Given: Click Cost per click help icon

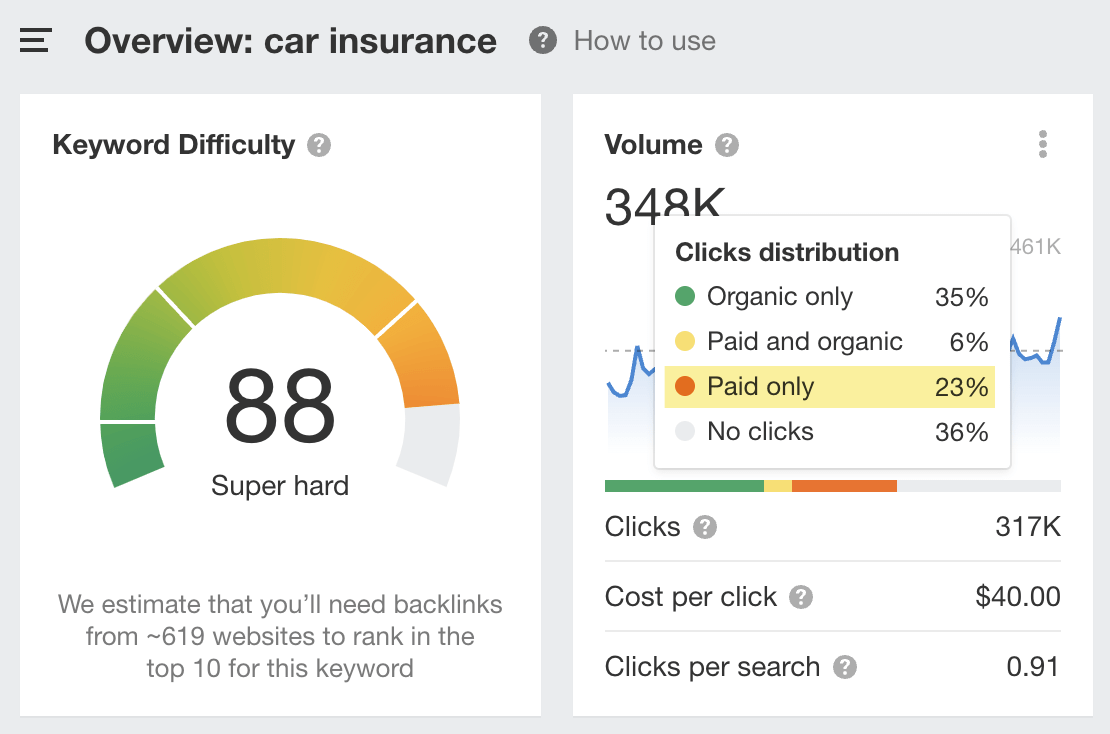Looking at the screenshot, I should point(800,598).
